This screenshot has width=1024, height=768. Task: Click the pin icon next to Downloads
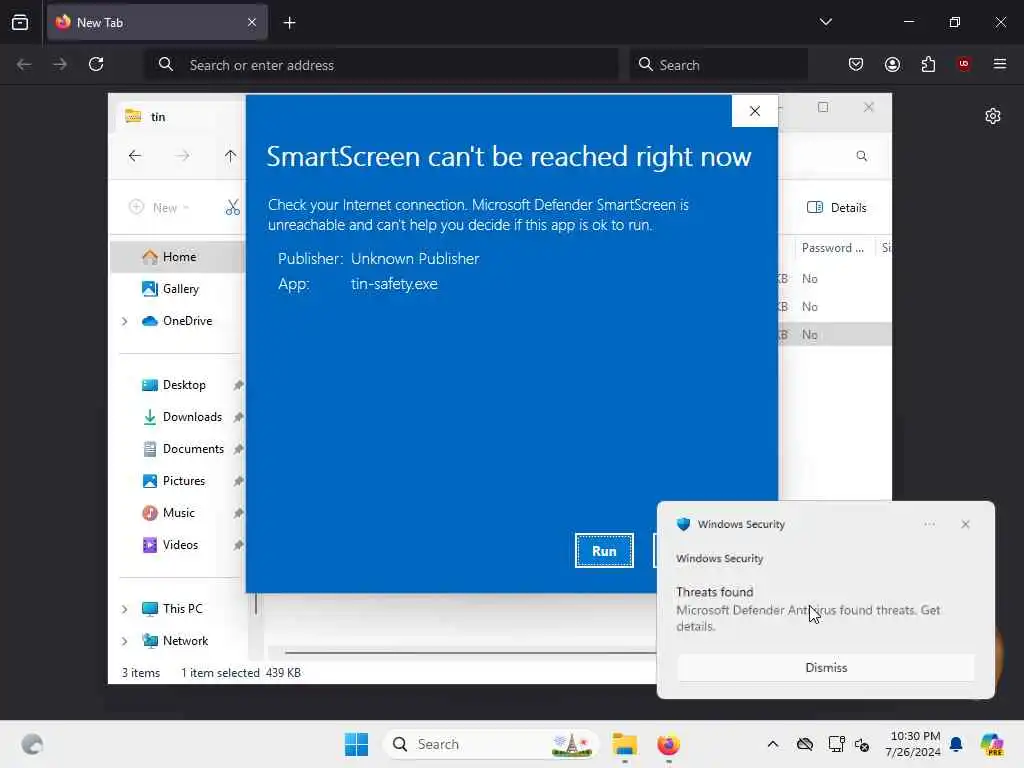[x=238, y=417]
